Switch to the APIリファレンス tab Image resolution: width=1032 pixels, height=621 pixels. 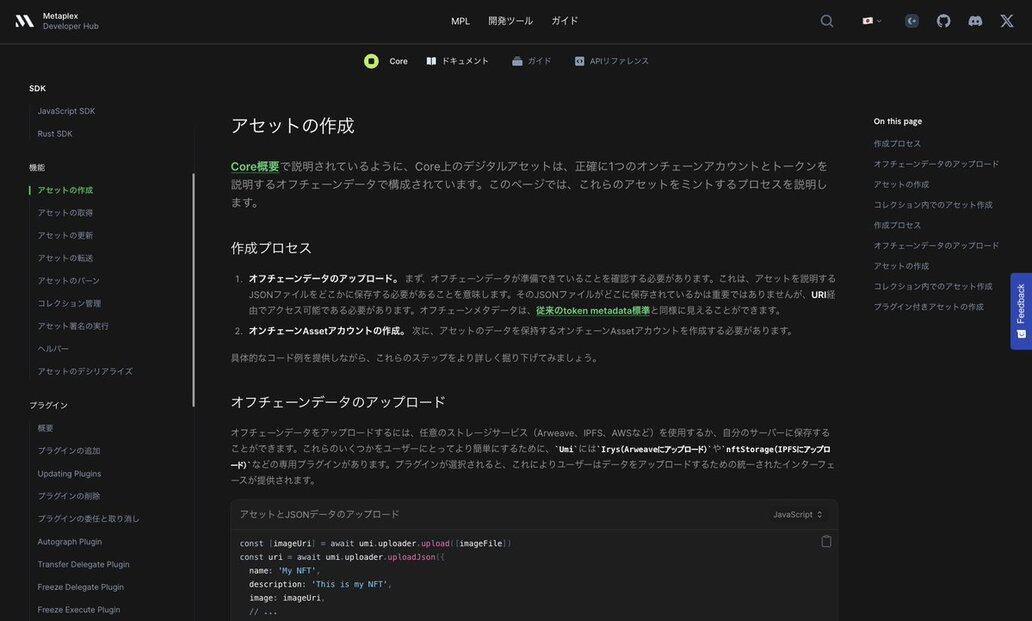(x=611, y=61)
